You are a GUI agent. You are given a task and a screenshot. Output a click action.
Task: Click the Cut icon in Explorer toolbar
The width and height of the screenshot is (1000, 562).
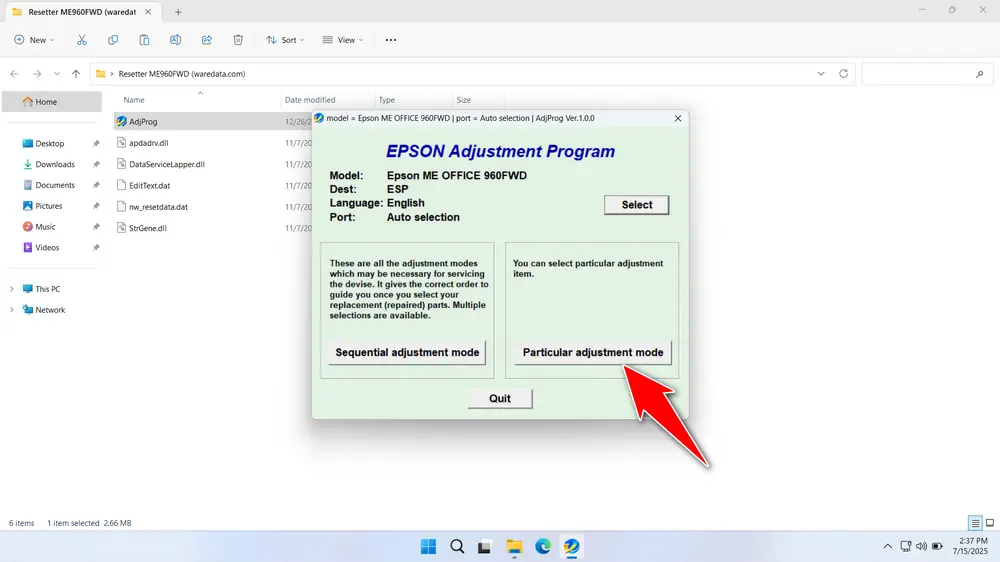82,40
